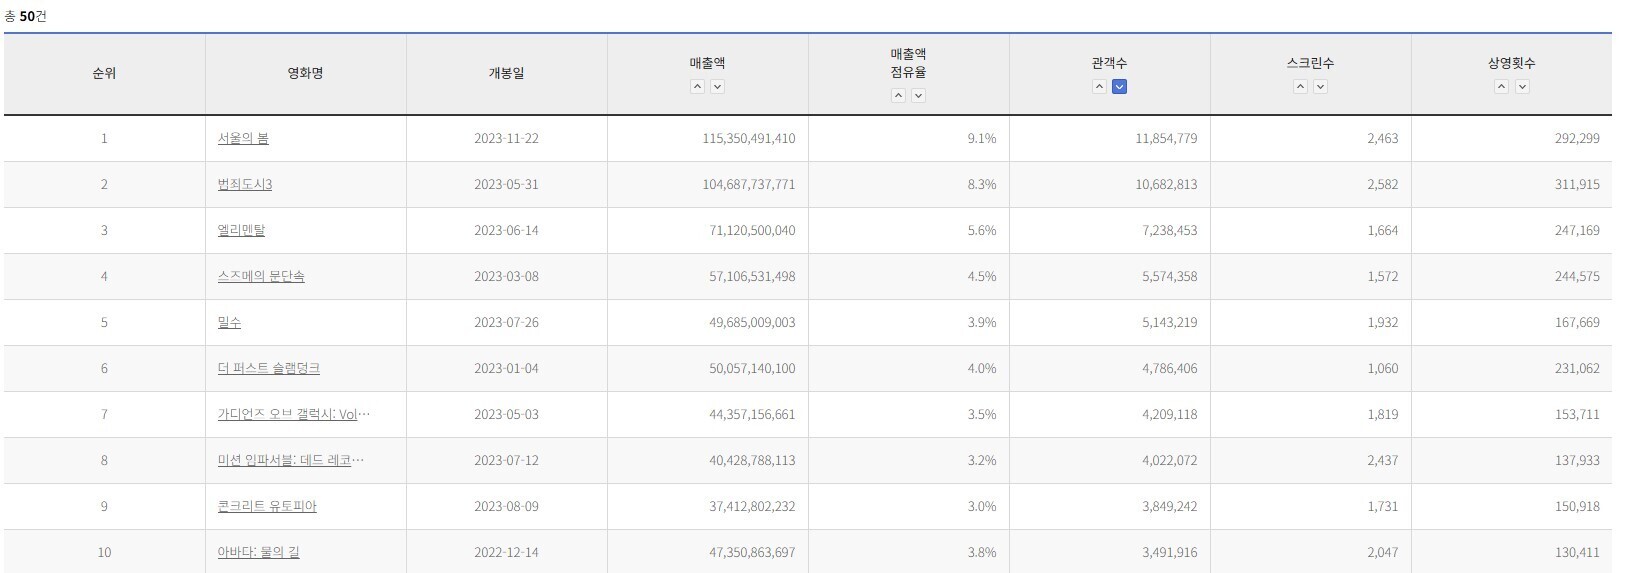The height and width of the screenshot is (573, 1626).
Task: Open the 범죄도시3 movie link
Action: (245, 185)
